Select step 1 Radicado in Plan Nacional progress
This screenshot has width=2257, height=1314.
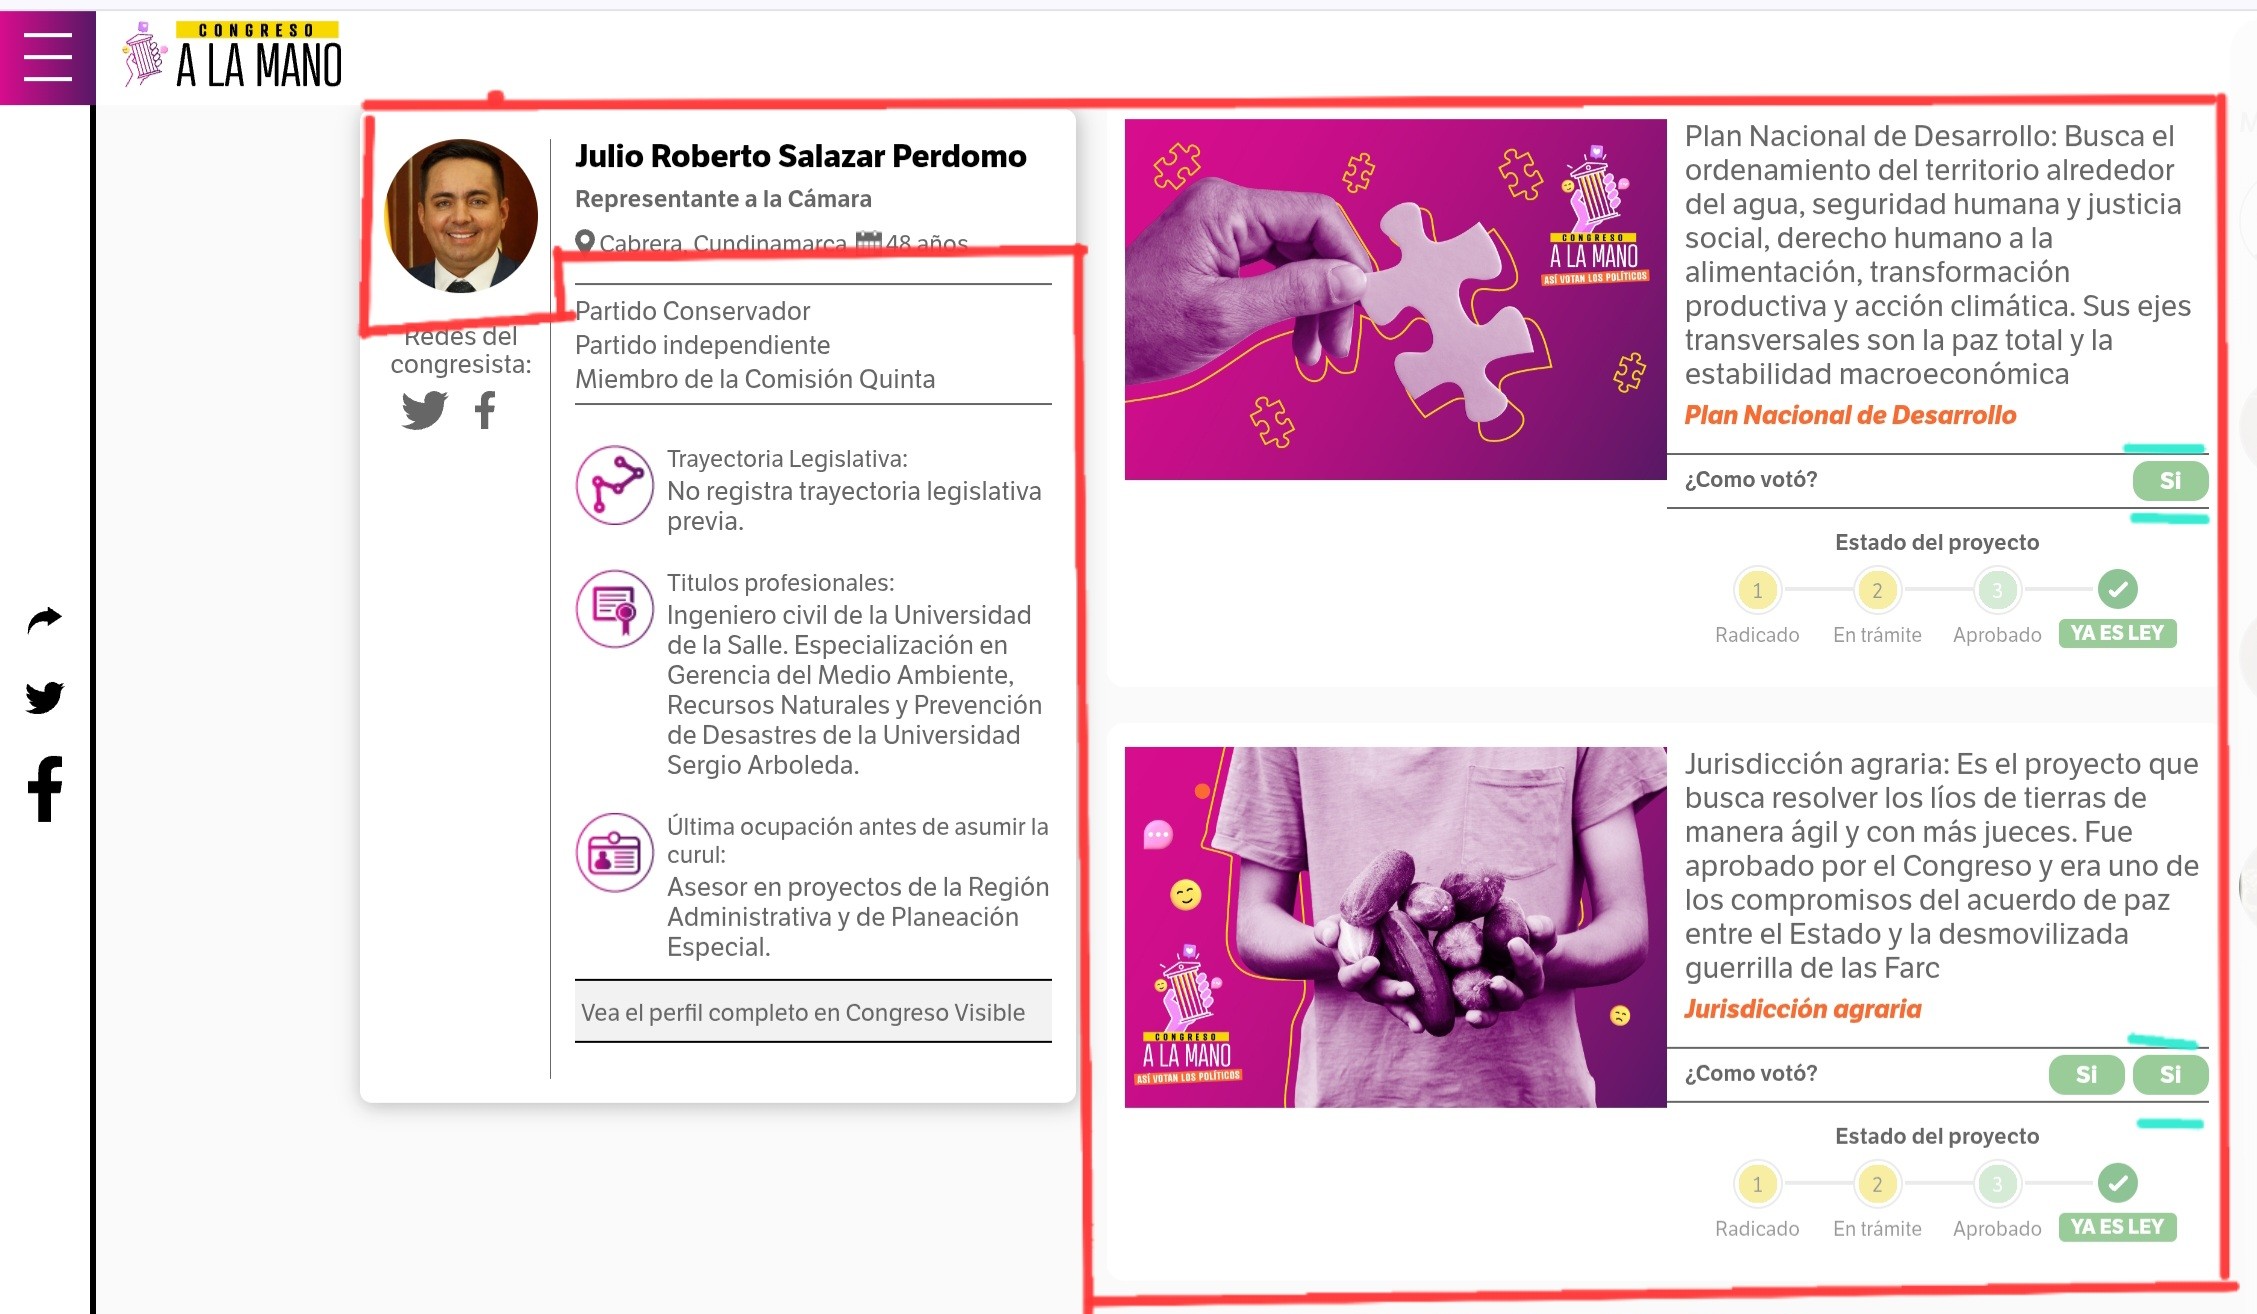pos(1756,590)
